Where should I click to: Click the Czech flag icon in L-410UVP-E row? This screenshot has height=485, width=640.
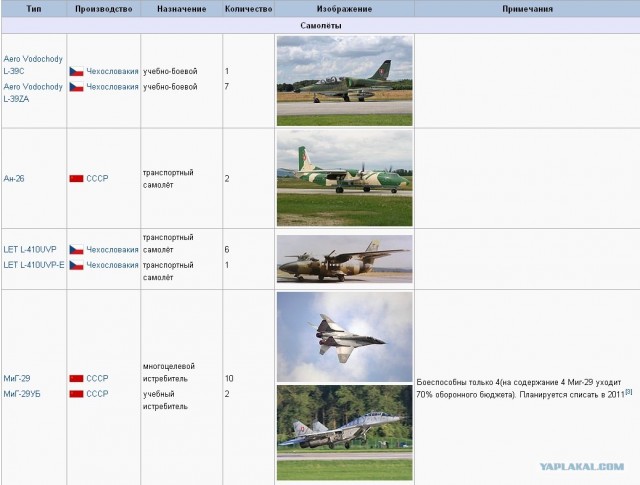click(76, 265)
